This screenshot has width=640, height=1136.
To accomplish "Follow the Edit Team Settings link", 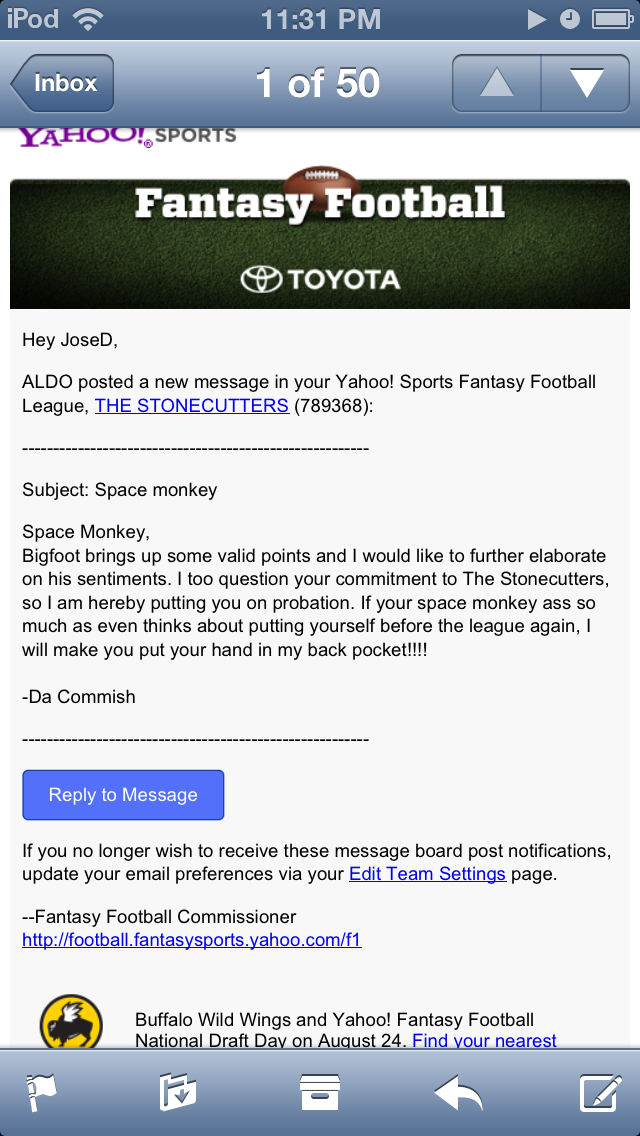I will 428,874.
